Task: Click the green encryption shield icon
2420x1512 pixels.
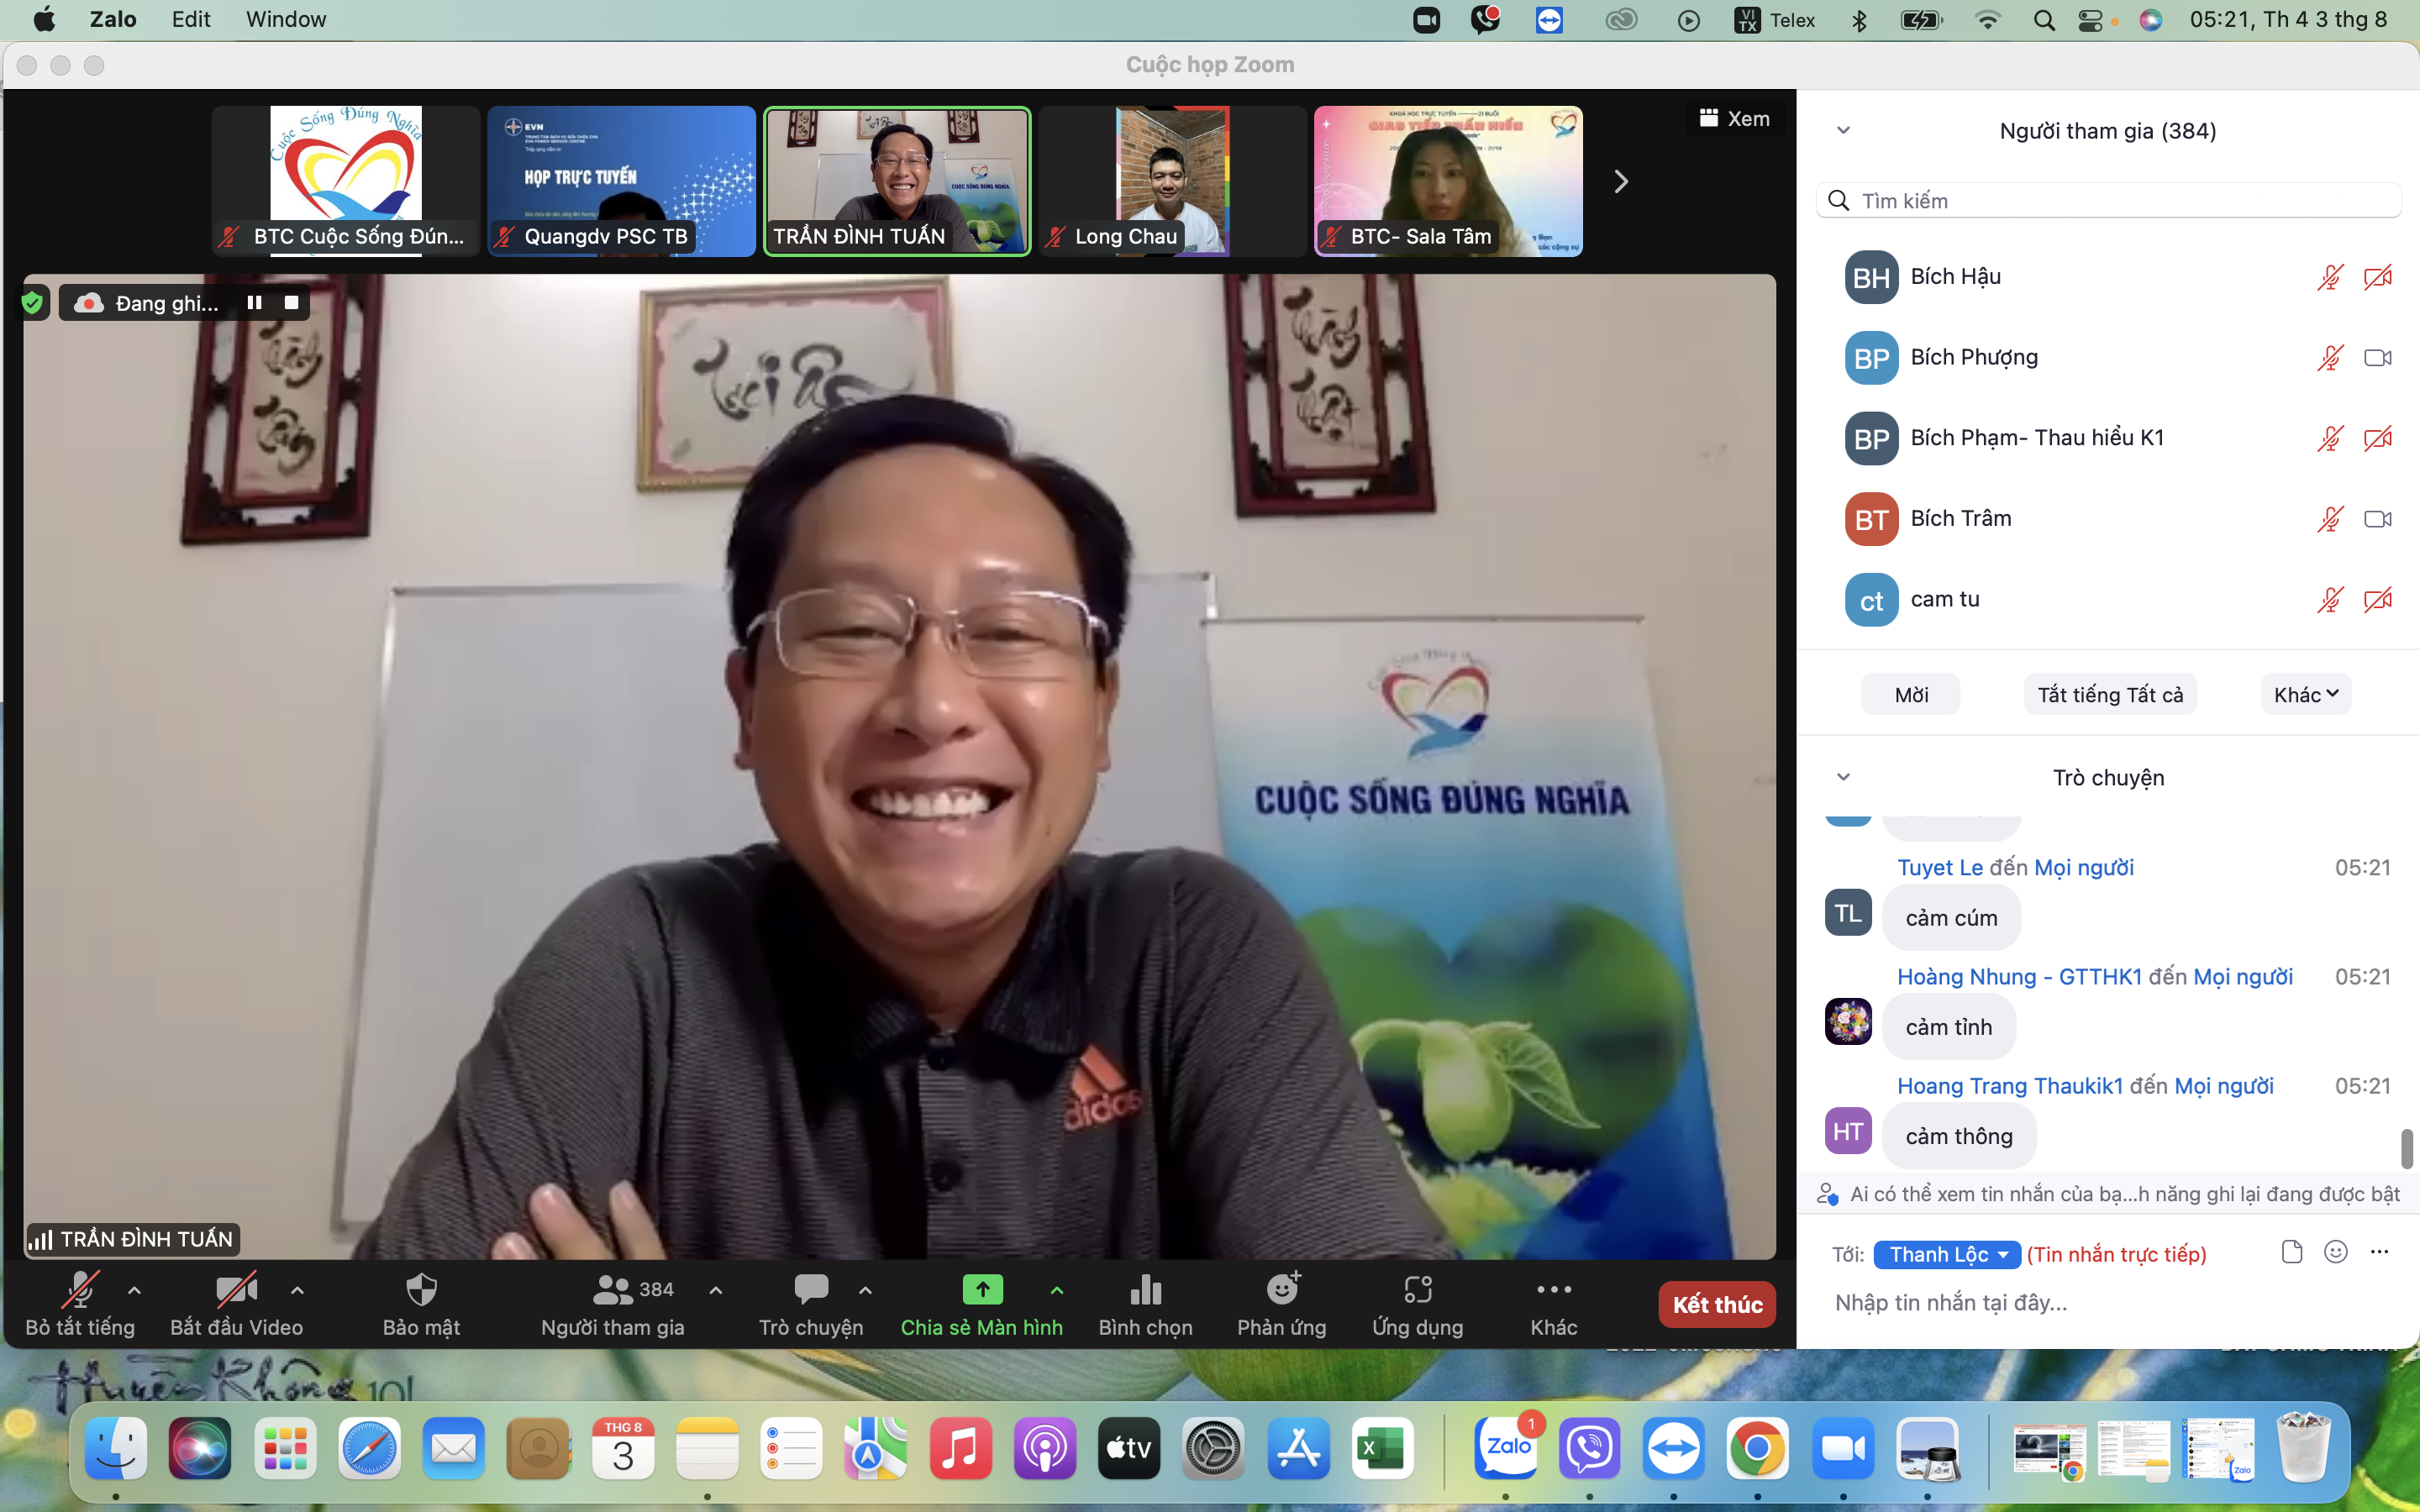Action: click(32, 302)
